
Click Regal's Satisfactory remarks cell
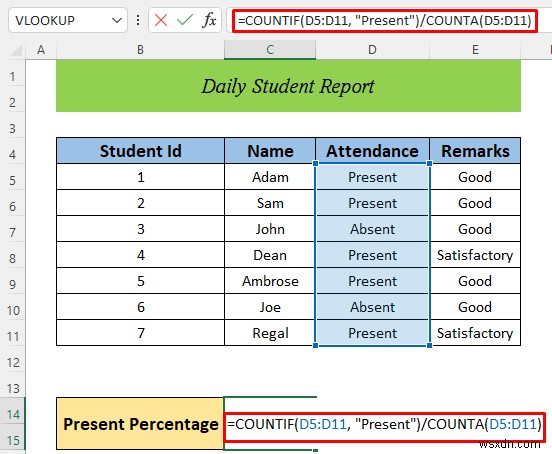(x=475, y=333)
